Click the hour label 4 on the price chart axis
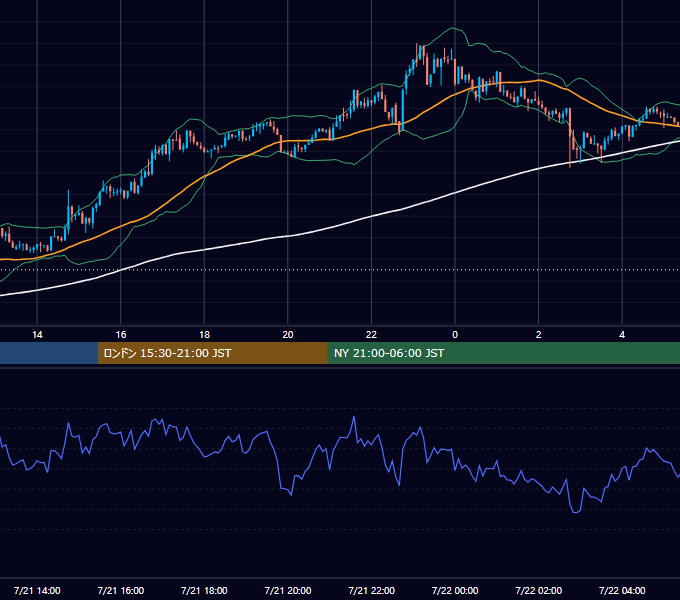Image resolution: width=680 pixels, height=600 pixels. [622, 335]
